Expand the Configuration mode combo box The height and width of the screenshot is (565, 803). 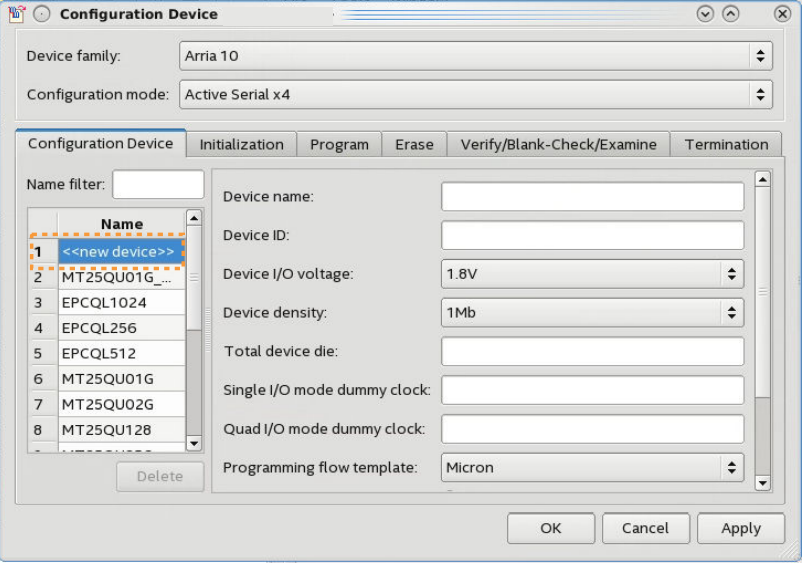click(x=475, y=95)
